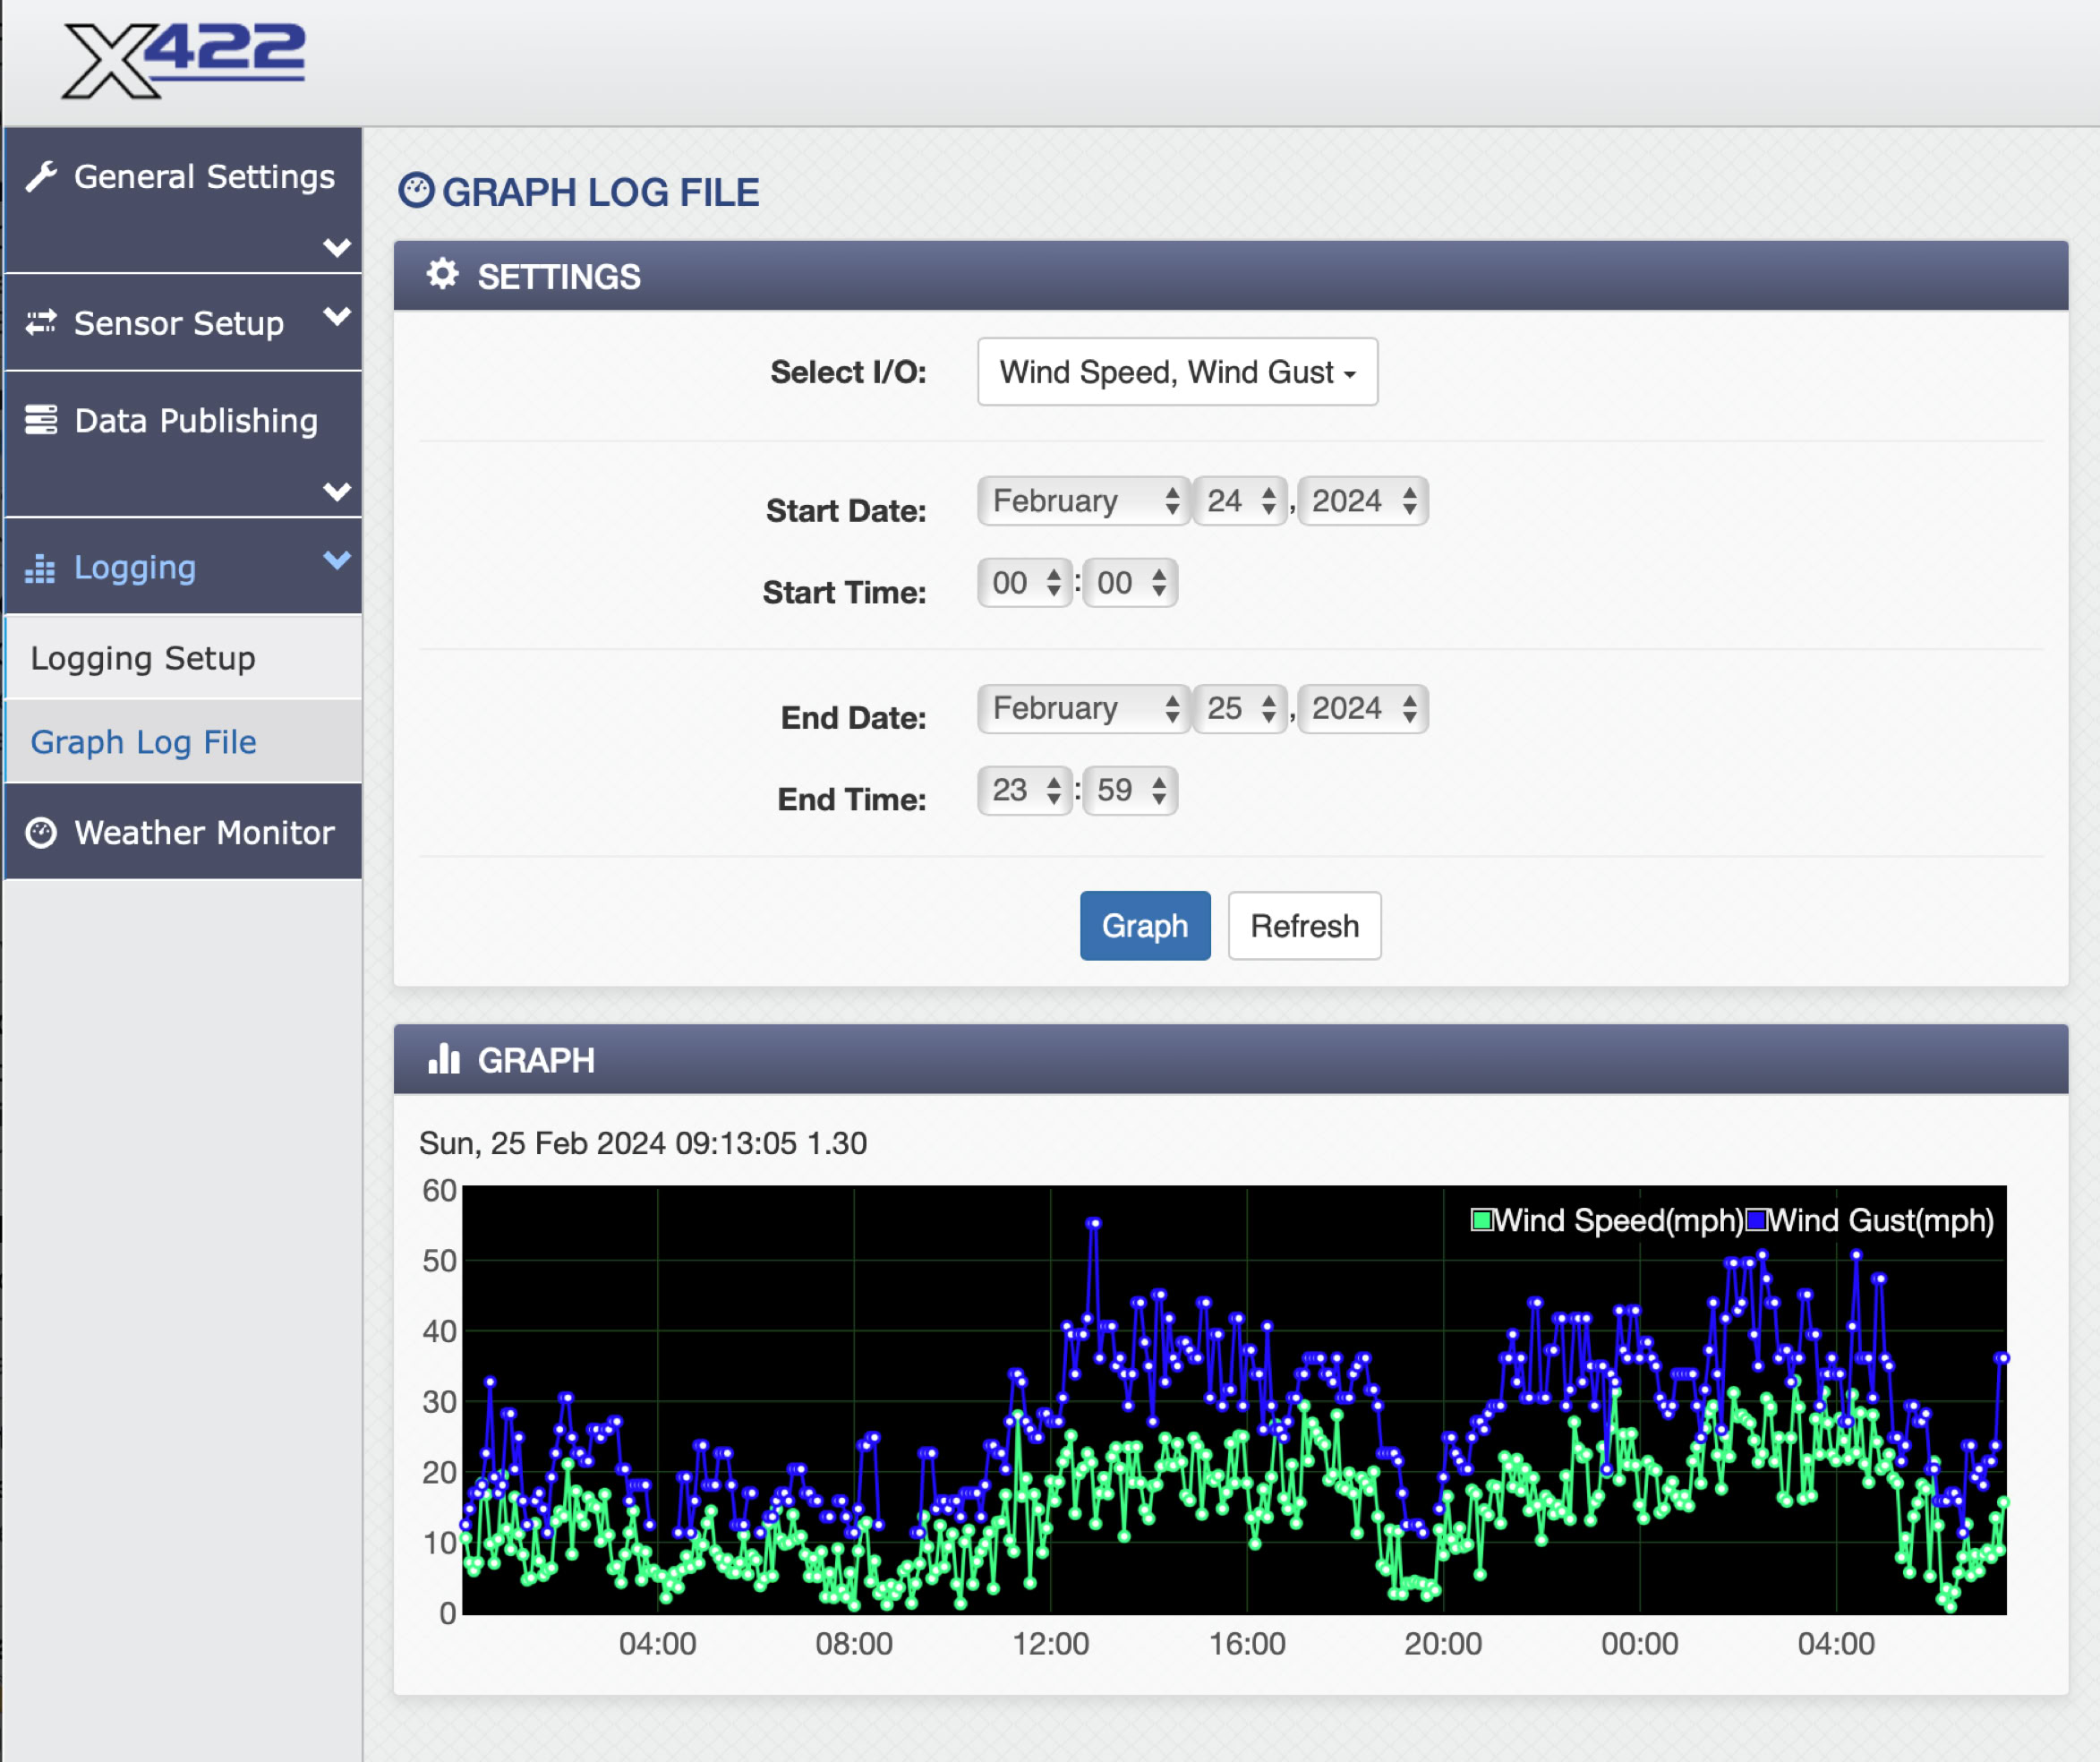The height and width of the screenshot is (1762, 2100).
Task: Collapse the Logging menu chevron
Action: pyautogui.click(x=337, y=560)
